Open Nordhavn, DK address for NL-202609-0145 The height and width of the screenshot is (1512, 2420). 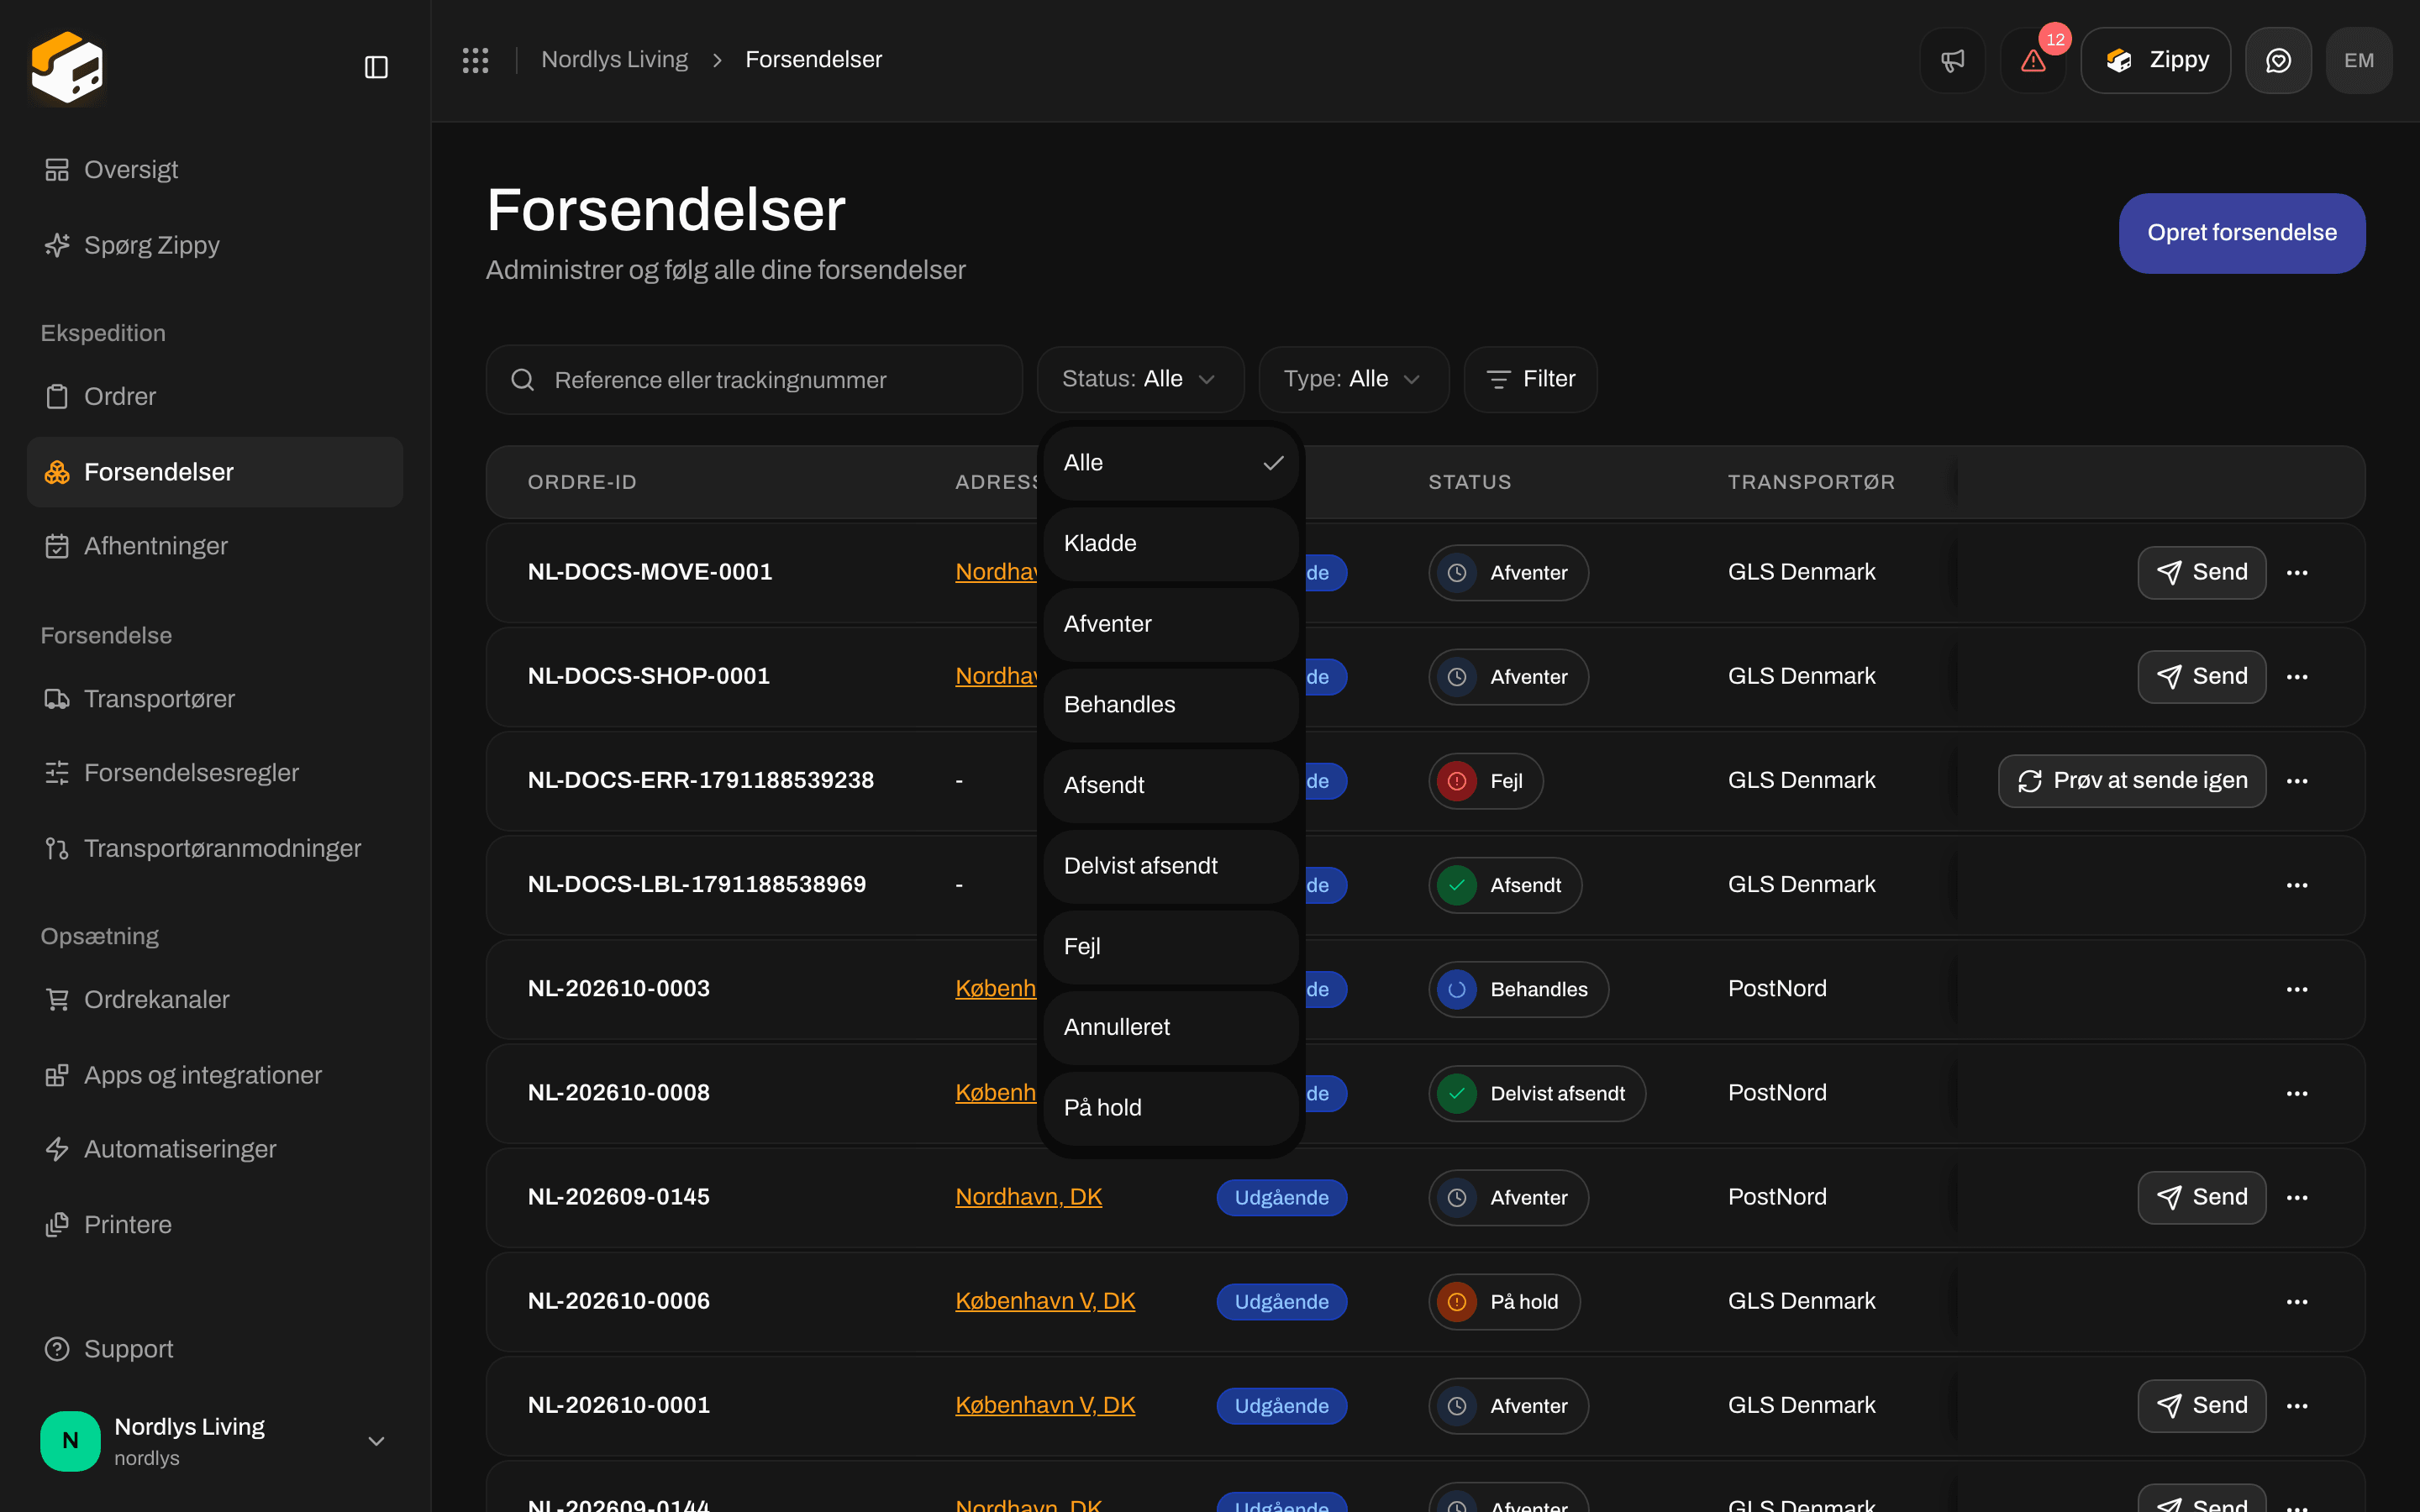[x=1028, y=1197]
